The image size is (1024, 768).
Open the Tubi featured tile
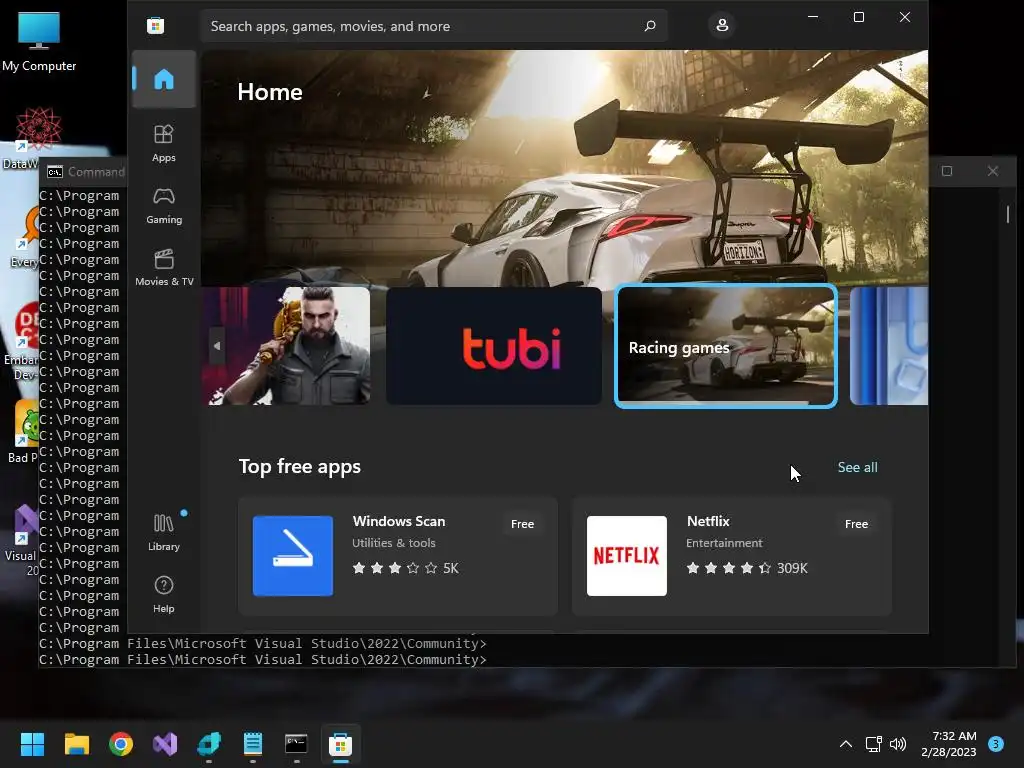click(494, 346)
